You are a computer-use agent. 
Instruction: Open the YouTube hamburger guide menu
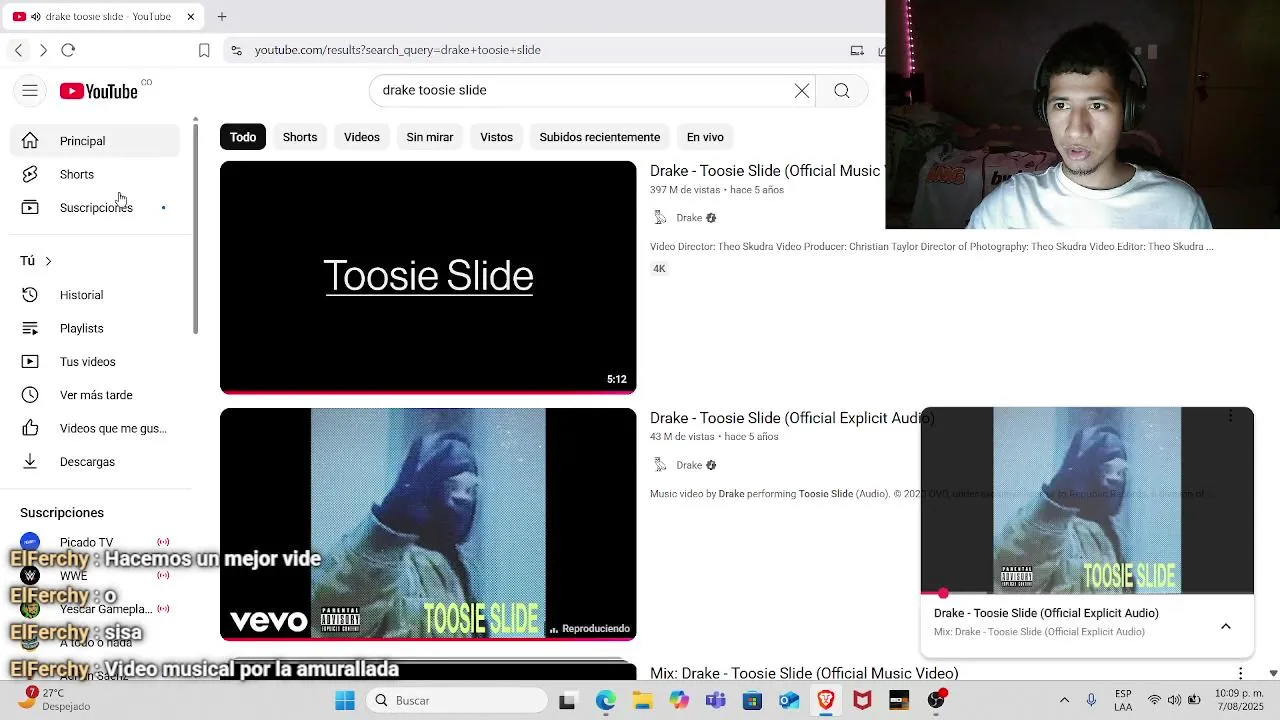pyautogui.click(x=30, y=91)
